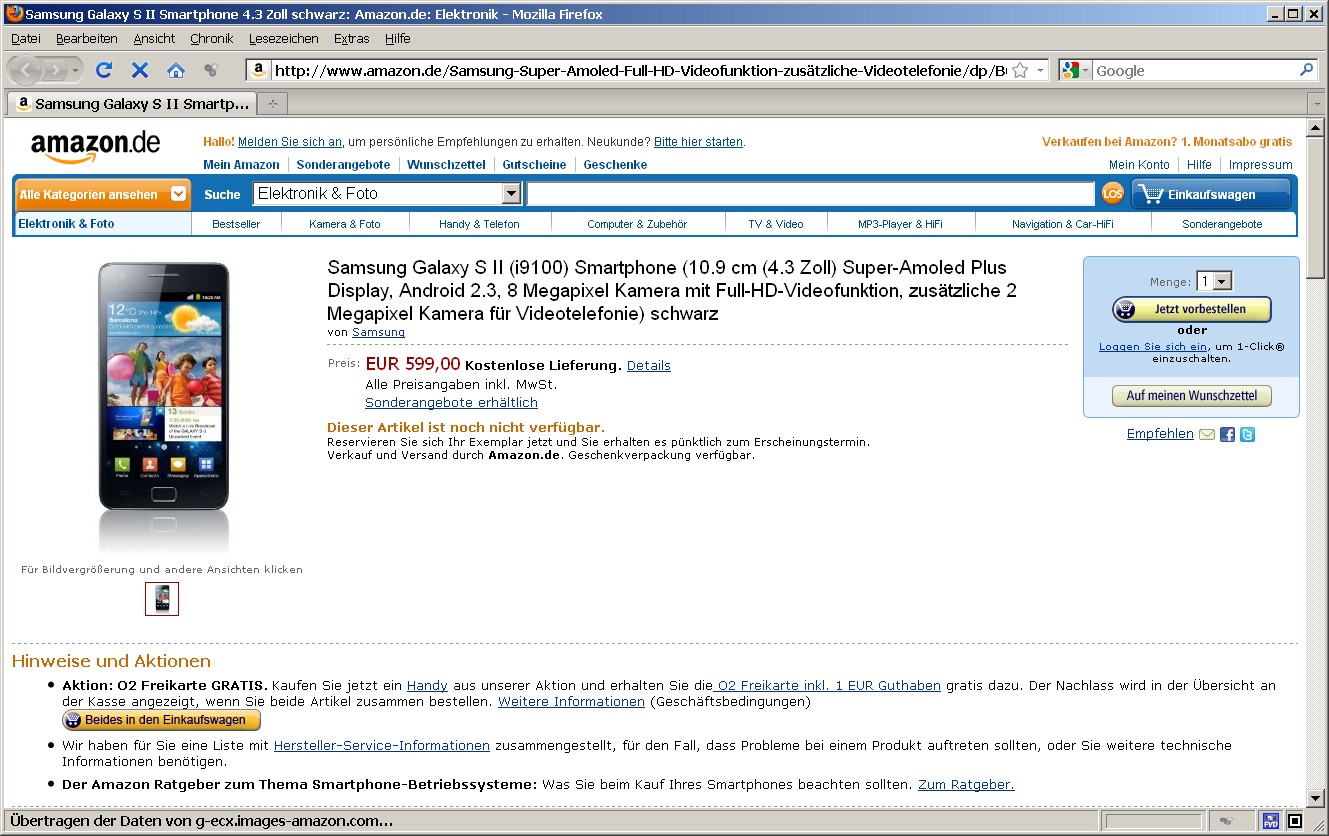The height and width of the screenshot is (836, 1329).
Task: Open the Geschenke header link
Action: click(615, 165)
